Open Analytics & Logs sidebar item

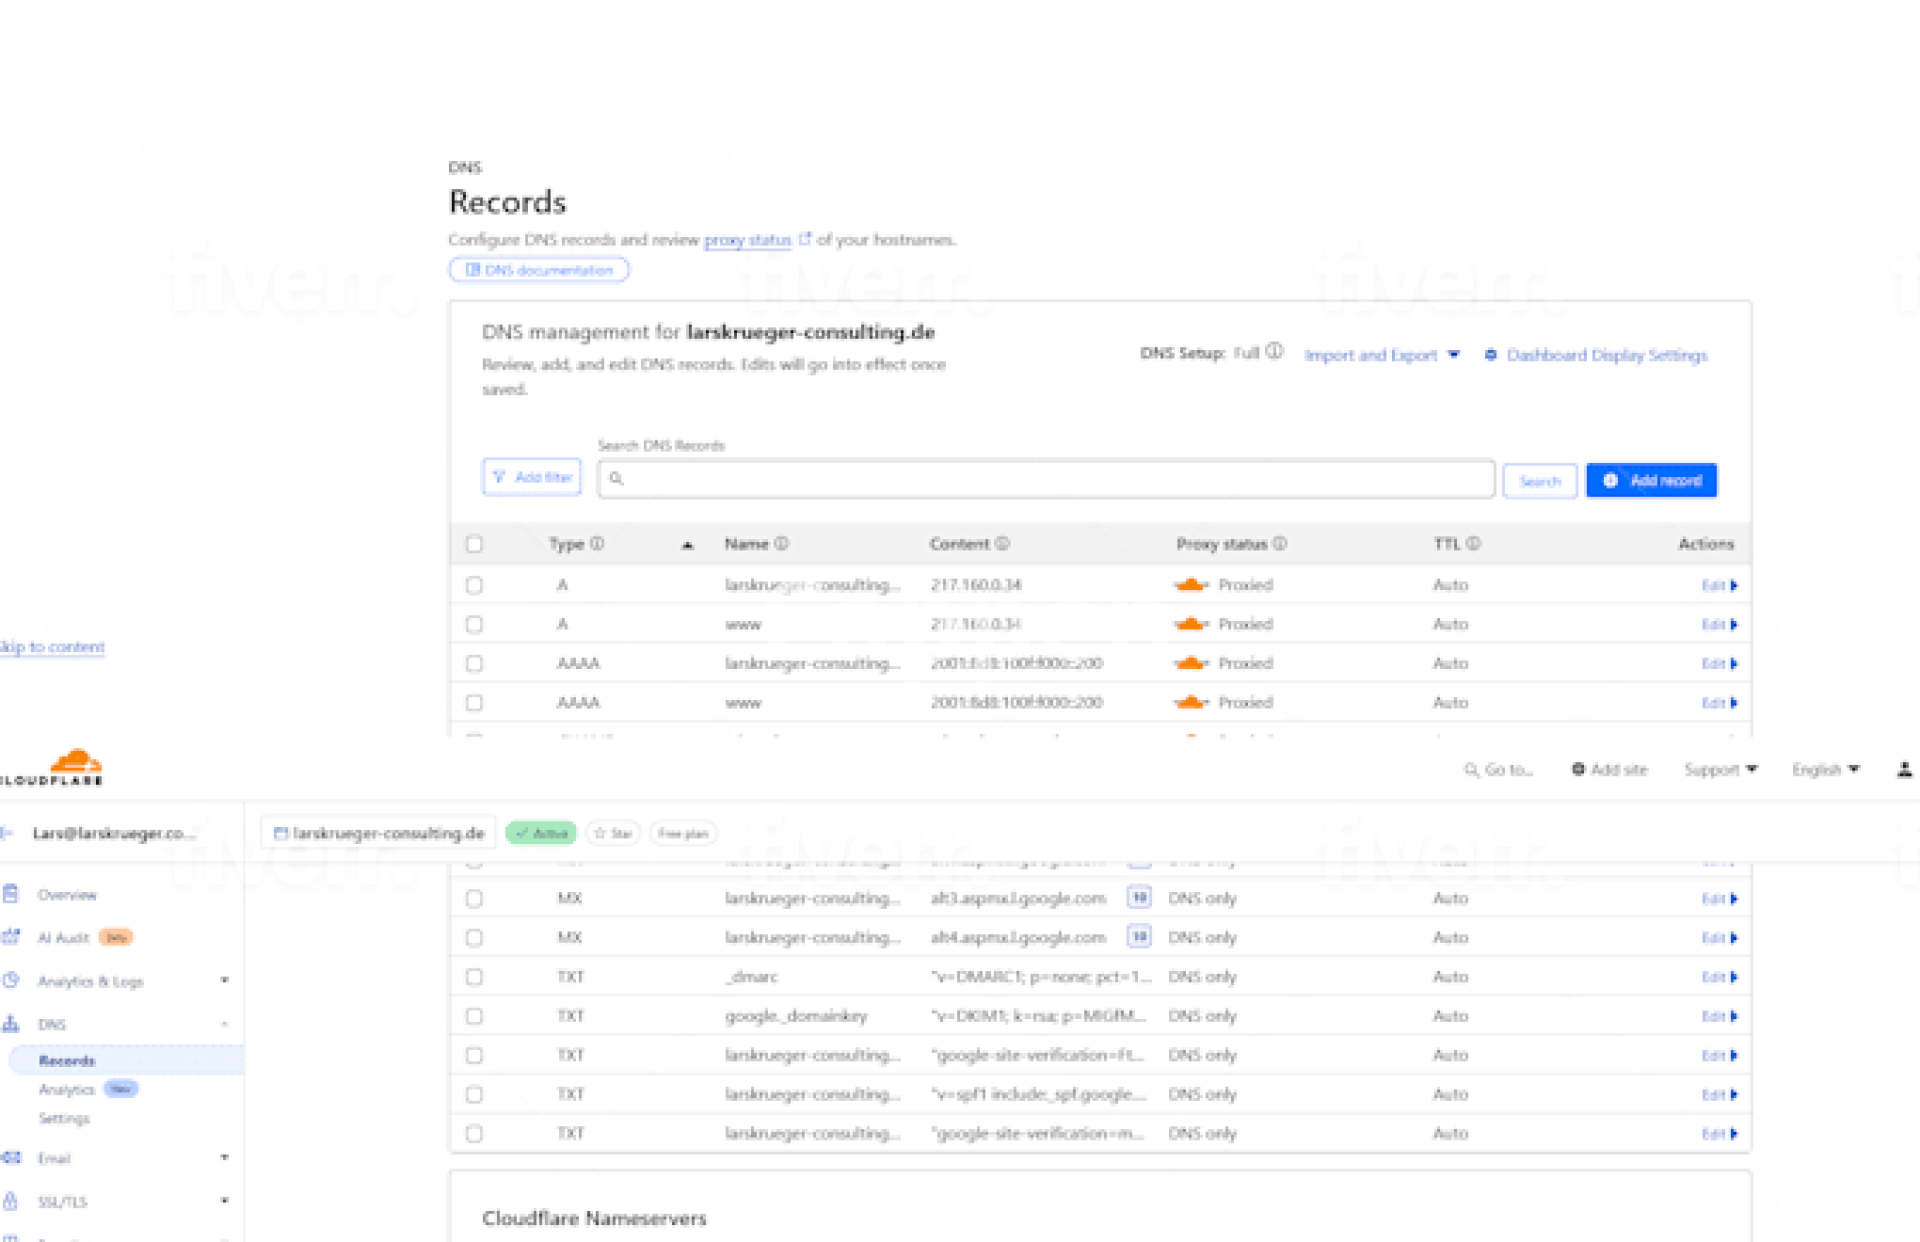coord(90,981)
